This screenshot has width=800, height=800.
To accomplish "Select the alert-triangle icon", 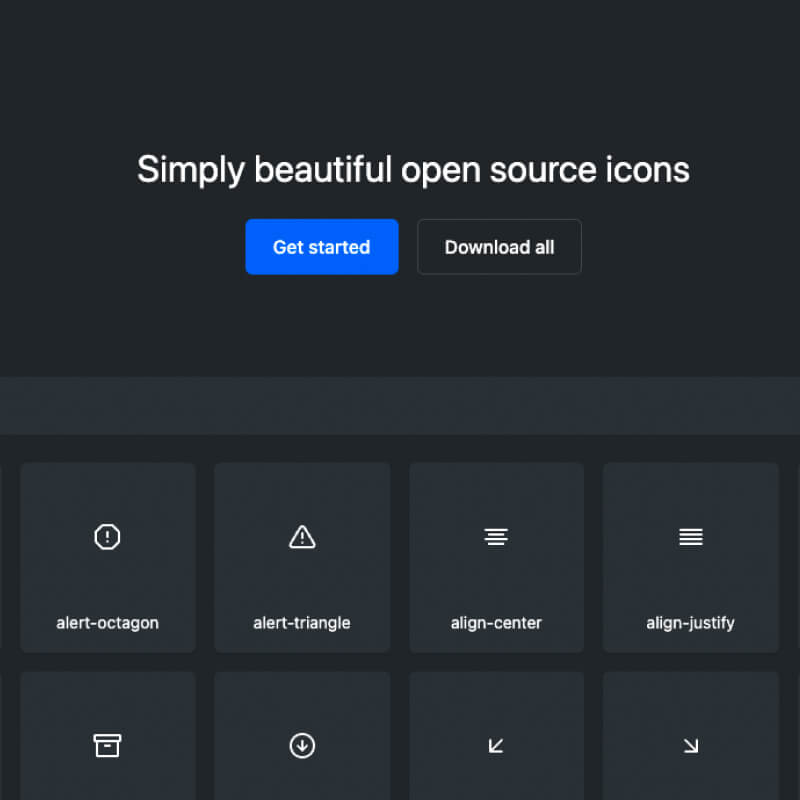I will (302, 537).
